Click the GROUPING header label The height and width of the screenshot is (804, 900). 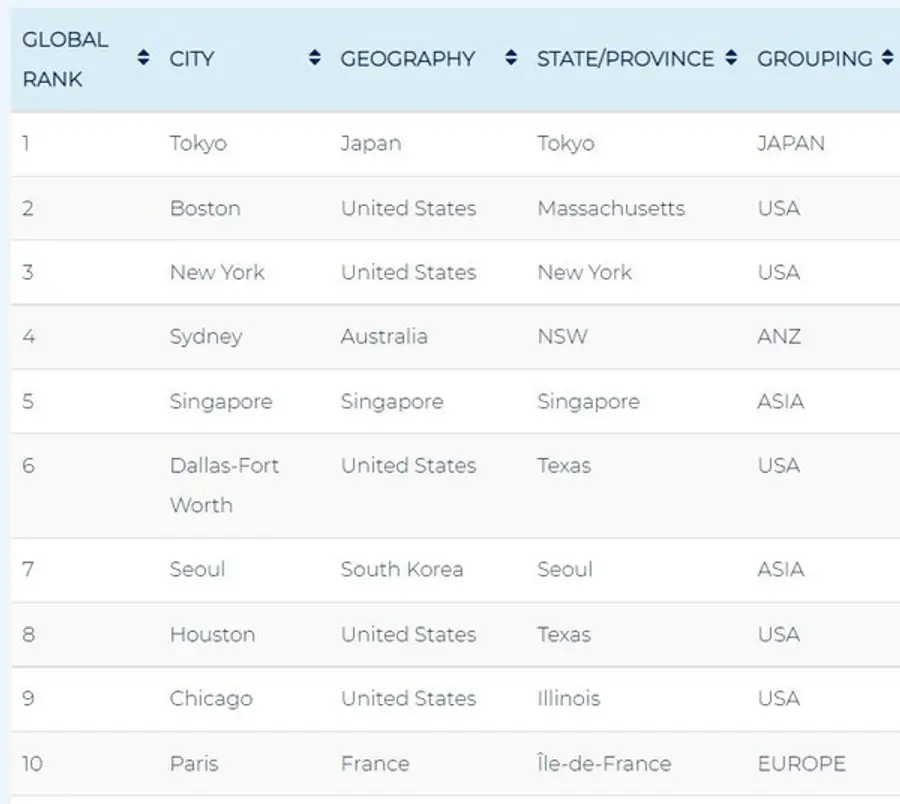tap(814, 59)
